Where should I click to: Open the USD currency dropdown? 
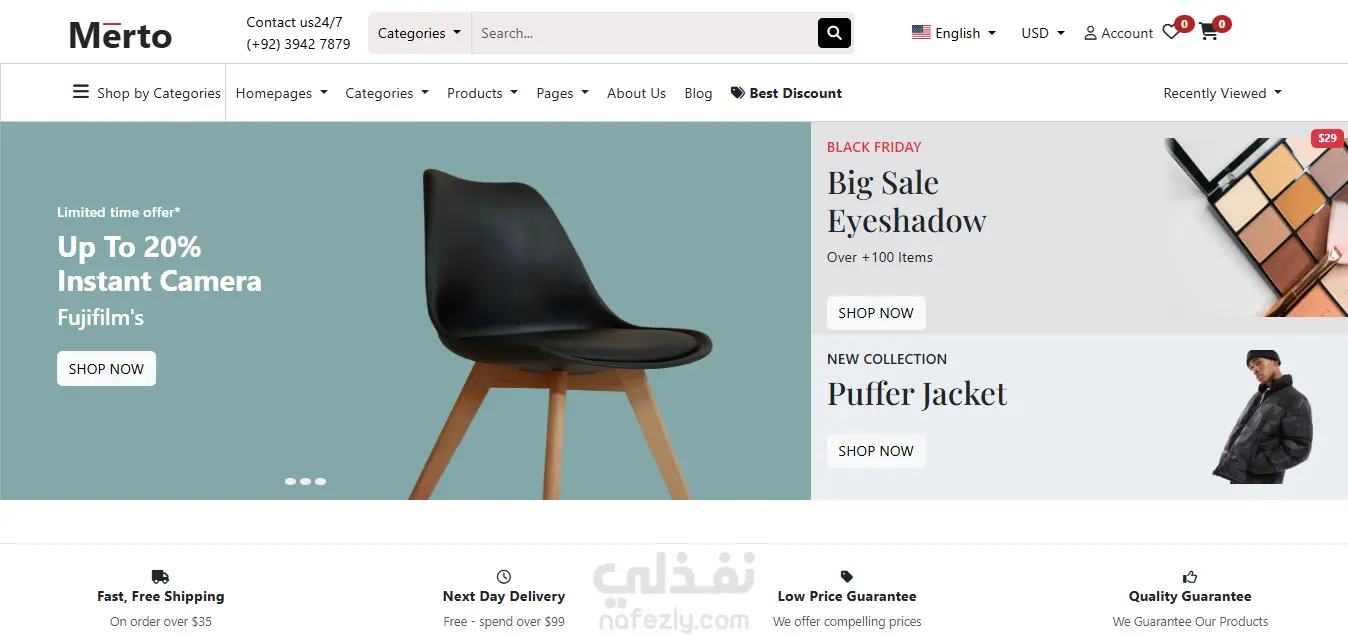[1043, 33]
